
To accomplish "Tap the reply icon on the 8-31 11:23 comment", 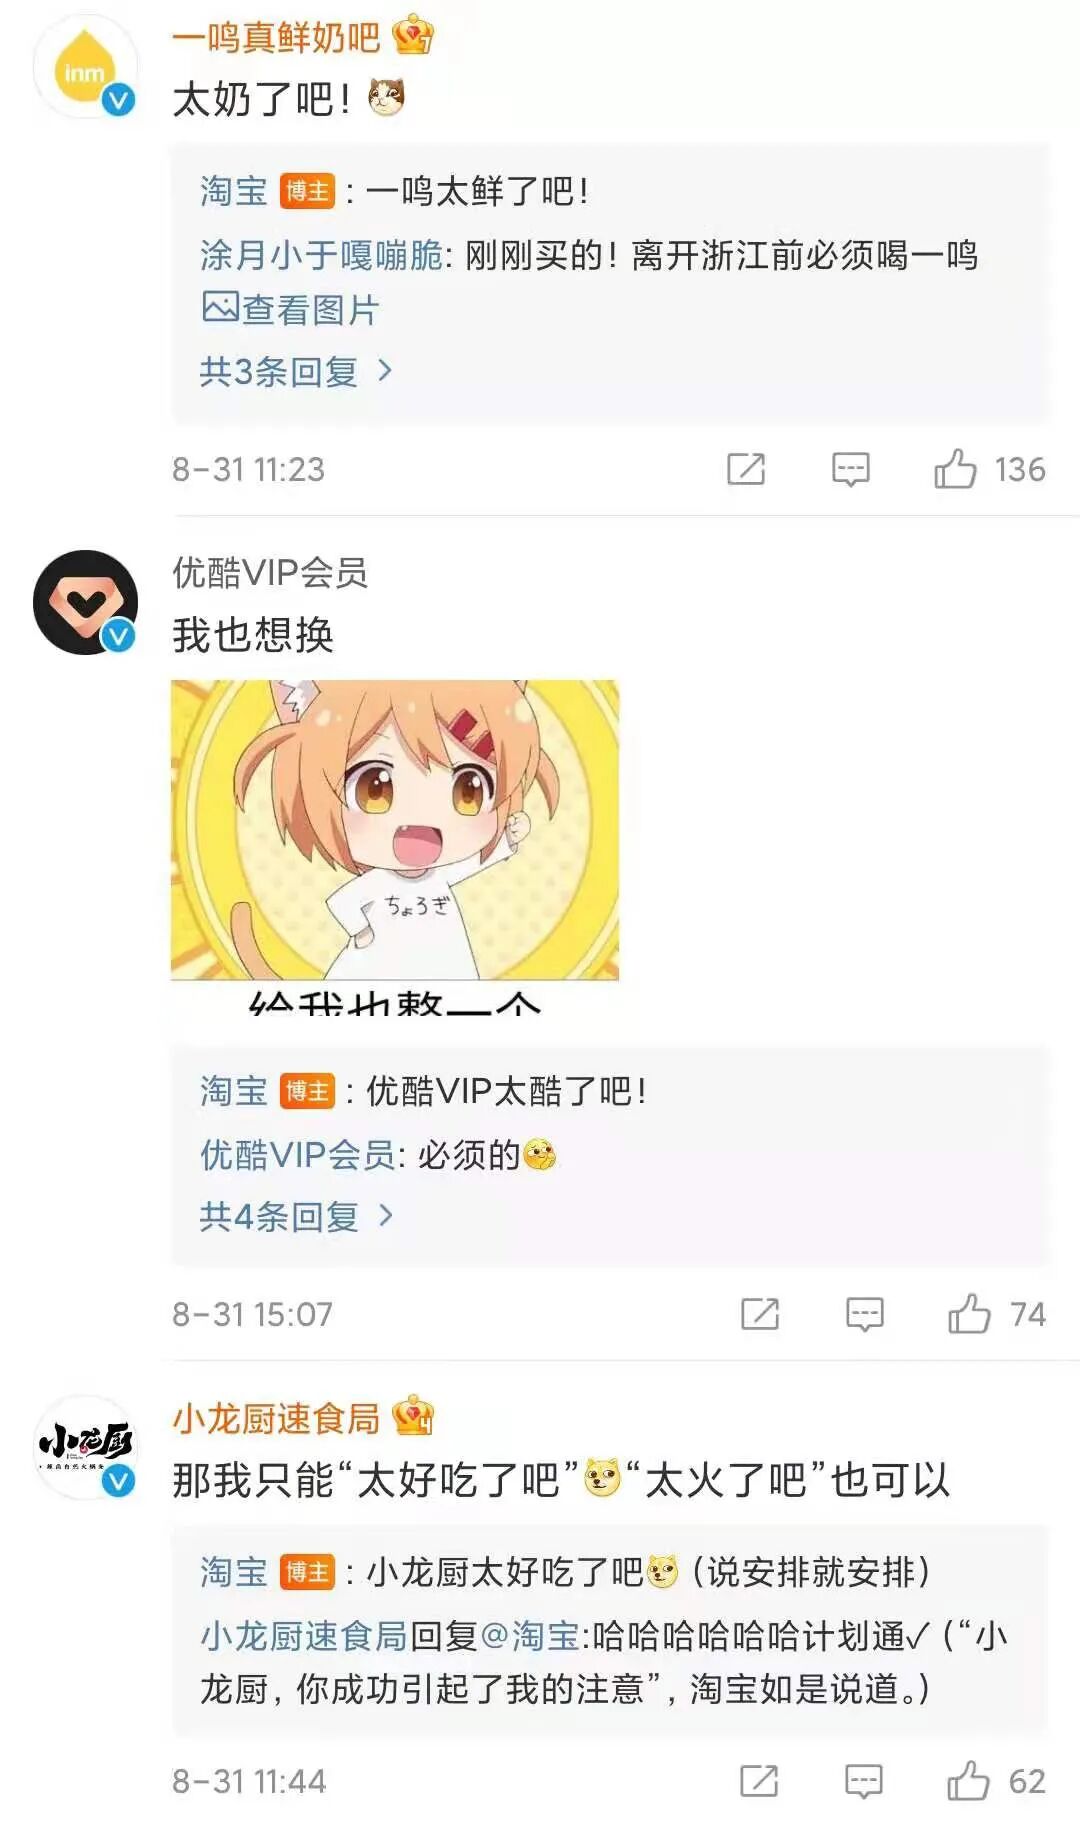I will point(851,469).
